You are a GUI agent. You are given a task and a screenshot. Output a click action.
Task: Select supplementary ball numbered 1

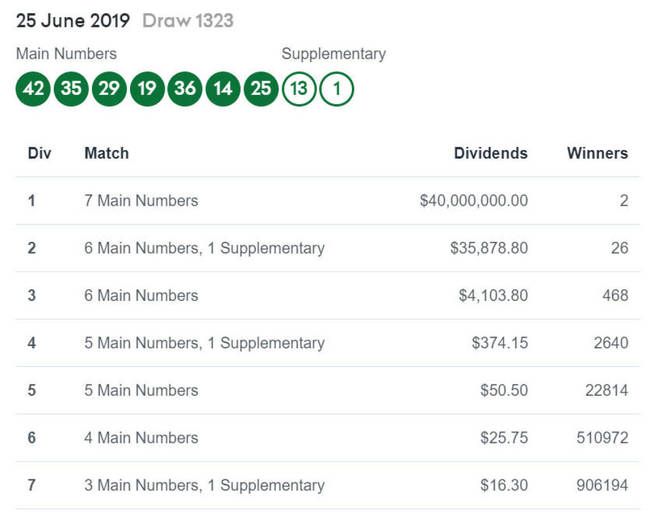337,88
